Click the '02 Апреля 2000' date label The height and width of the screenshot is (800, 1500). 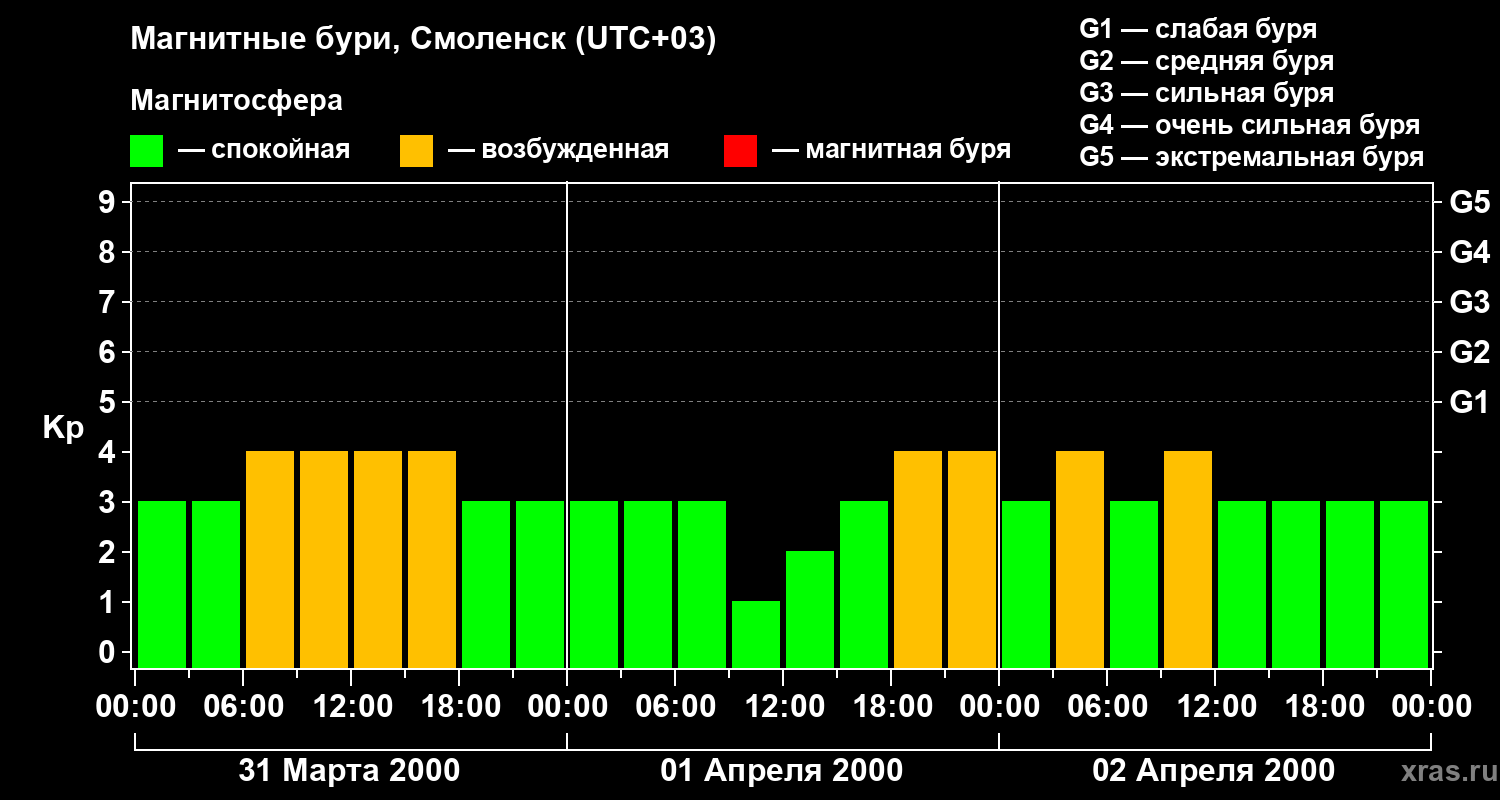coord(1213,770)
